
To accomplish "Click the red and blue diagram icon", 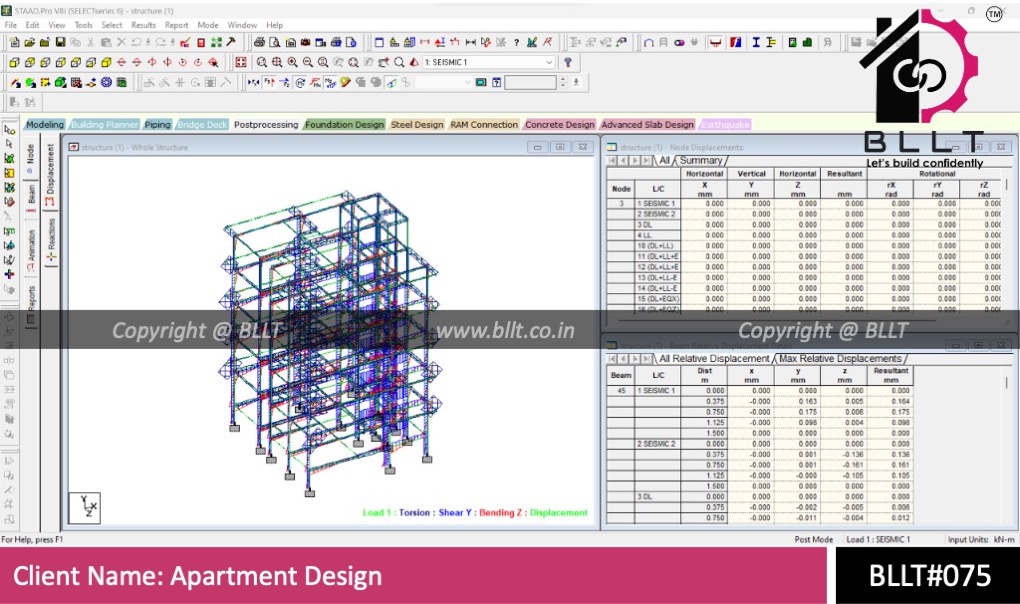I will click(736, 42).
